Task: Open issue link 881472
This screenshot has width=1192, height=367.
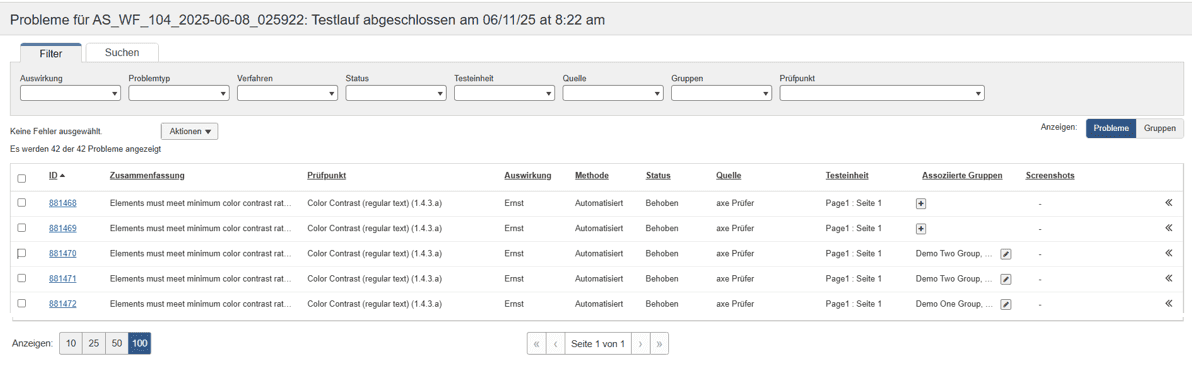Action: (62, 304)
